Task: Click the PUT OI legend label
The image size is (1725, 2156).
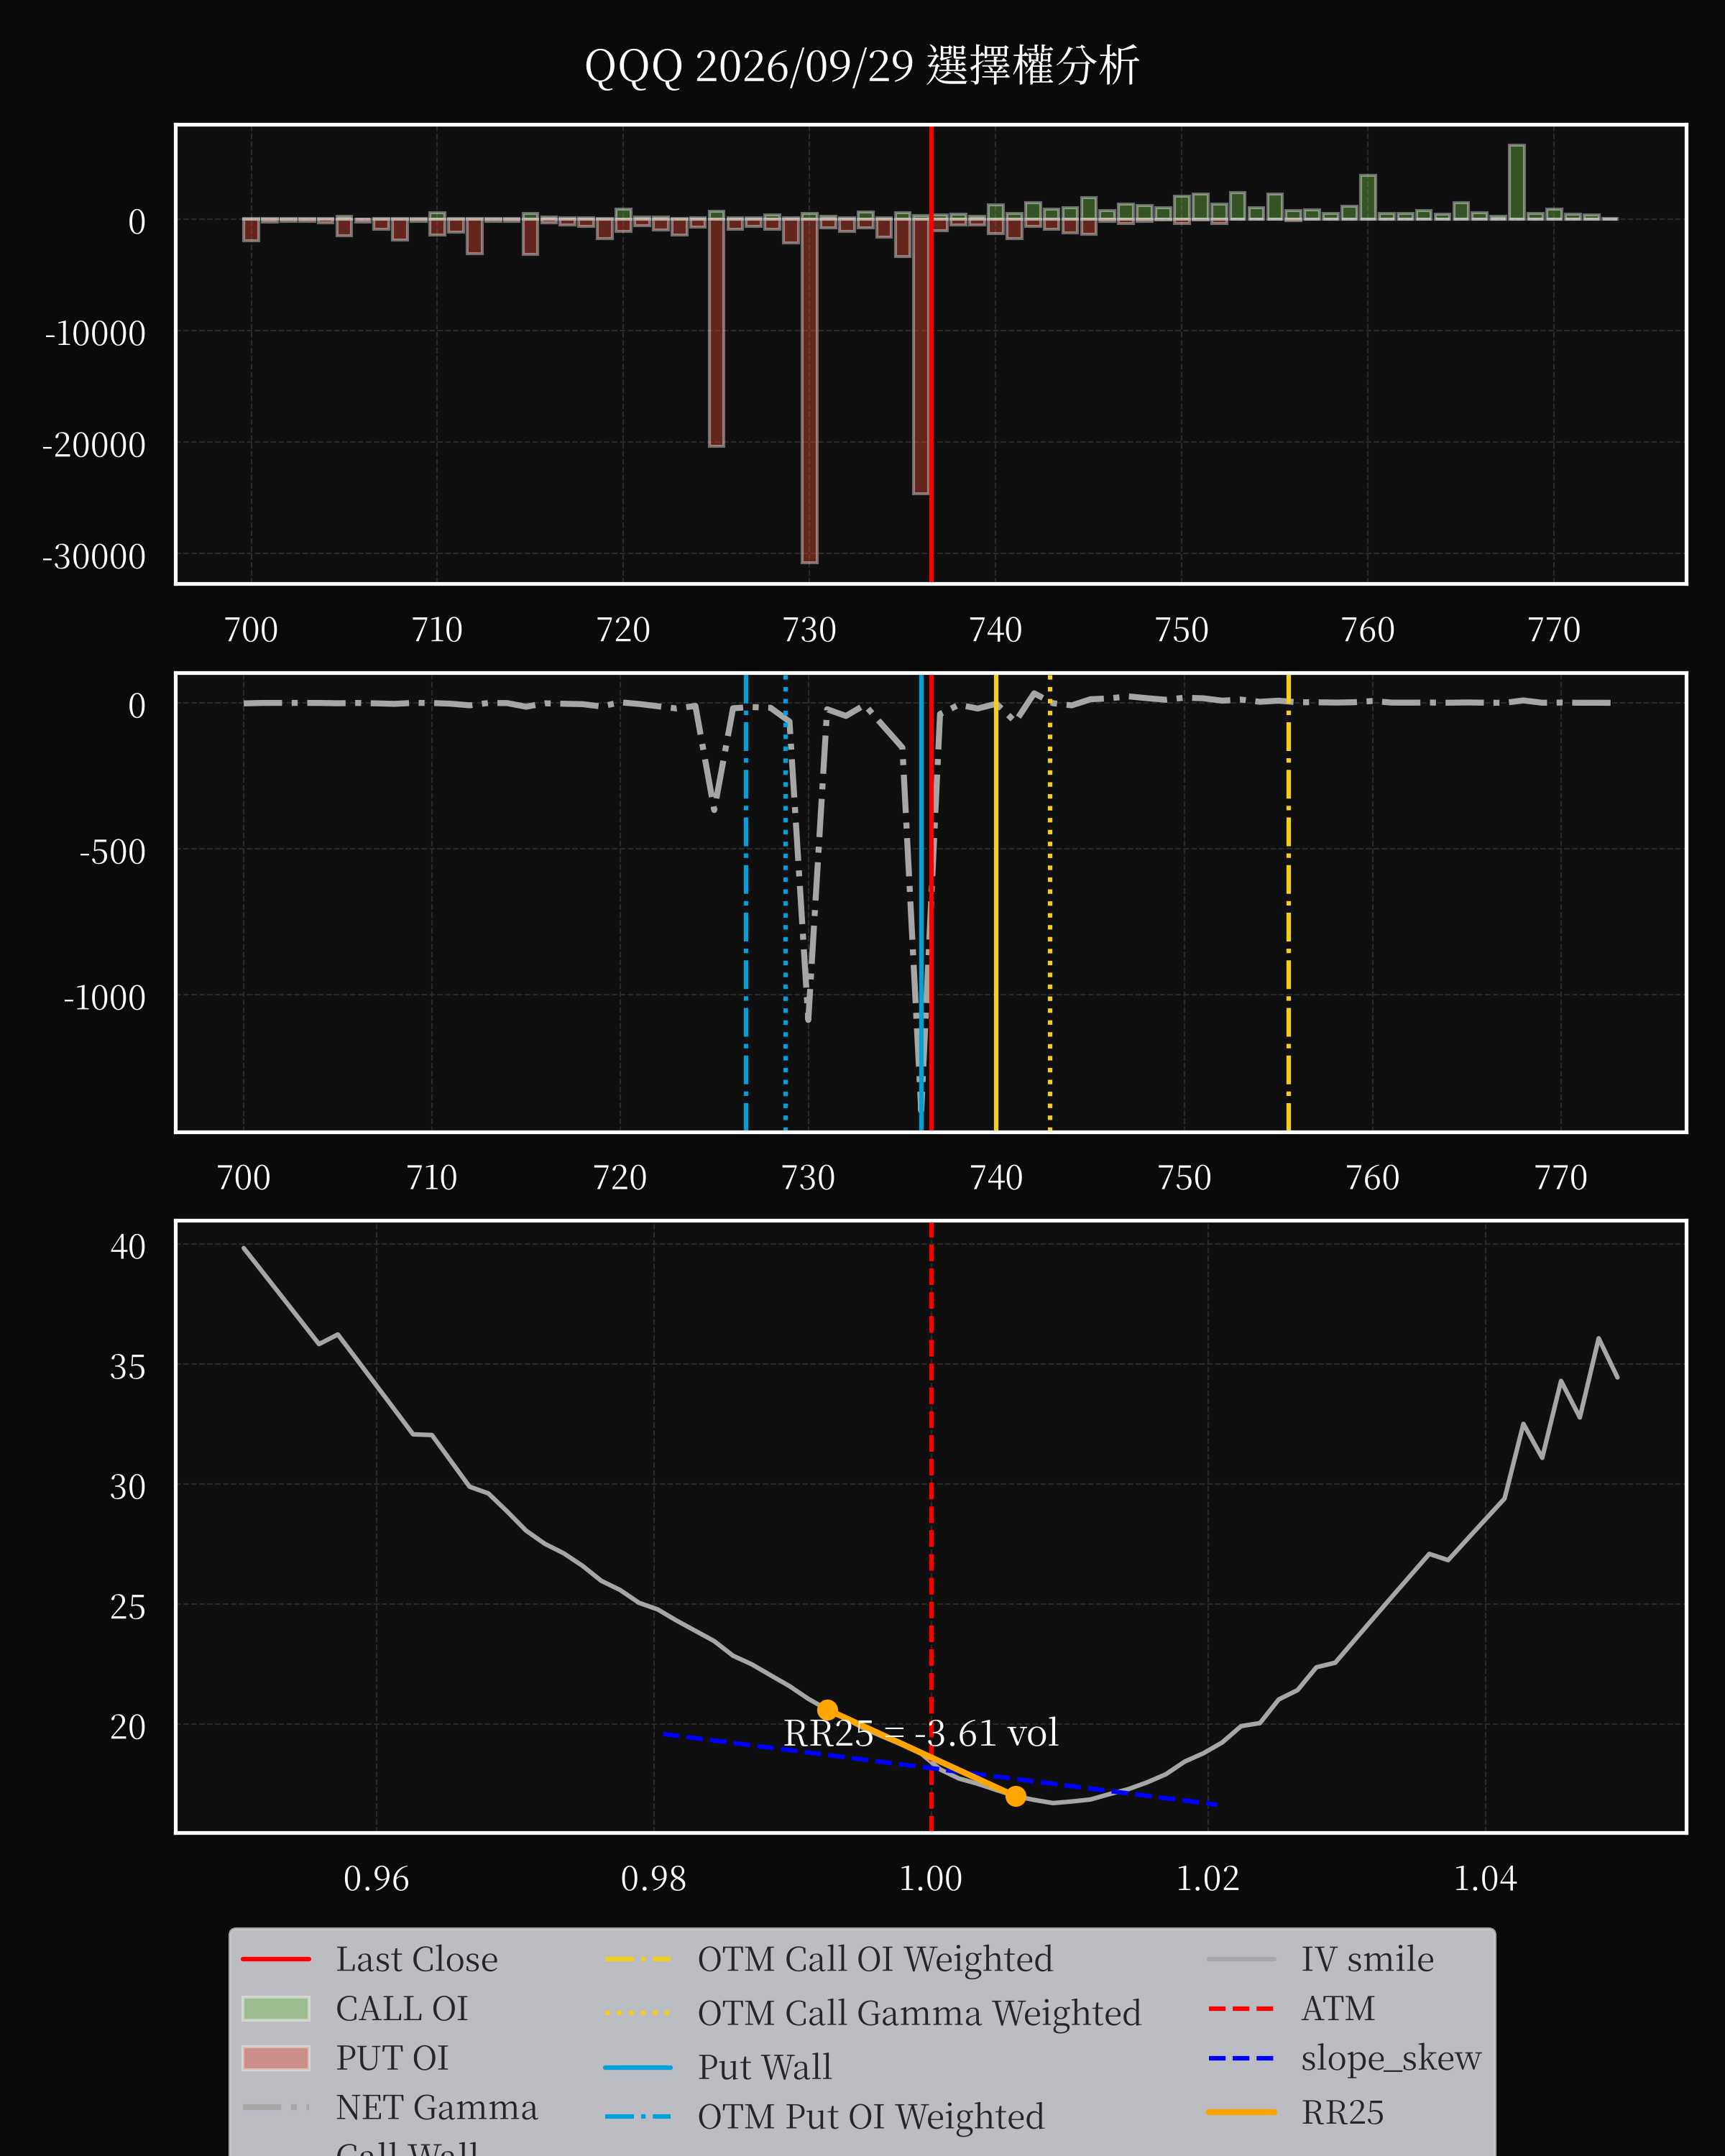Action: pos(392,2058)
